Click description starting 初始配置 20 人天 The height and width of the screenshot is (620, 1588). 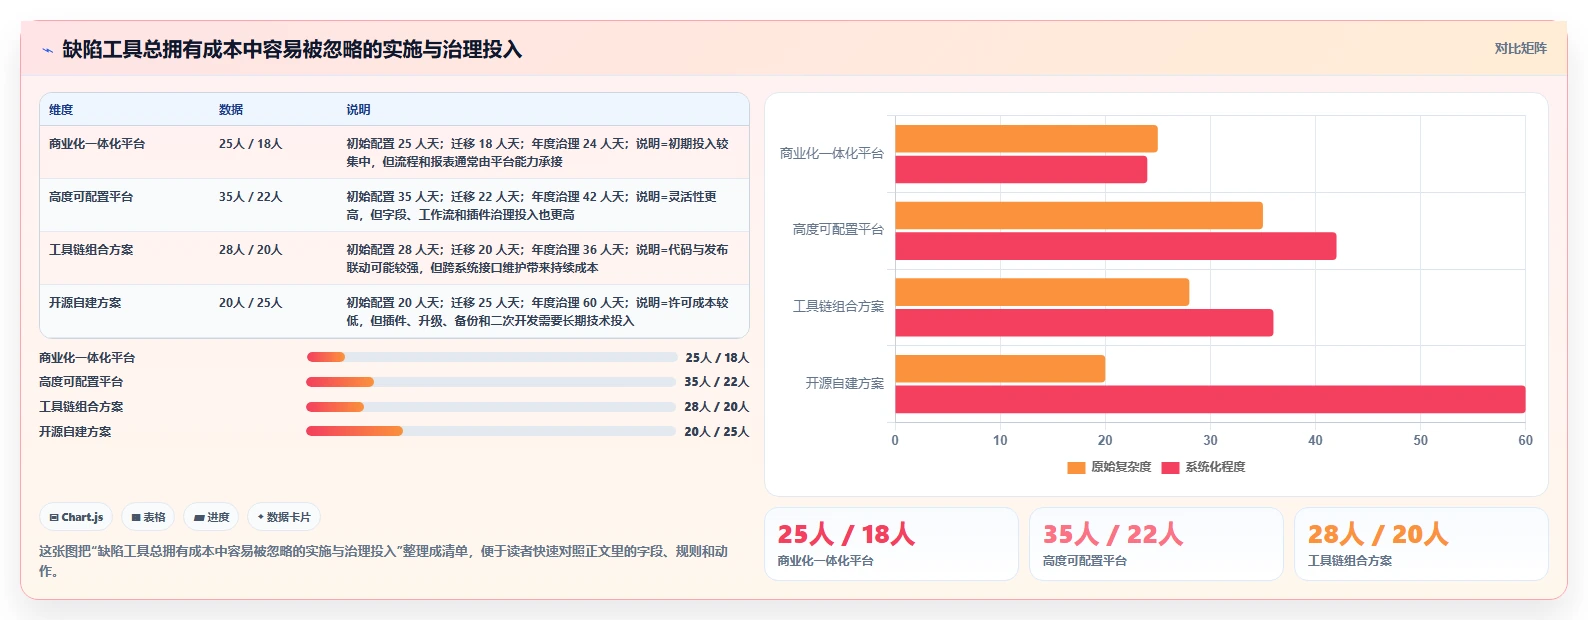tap(538, 312)
